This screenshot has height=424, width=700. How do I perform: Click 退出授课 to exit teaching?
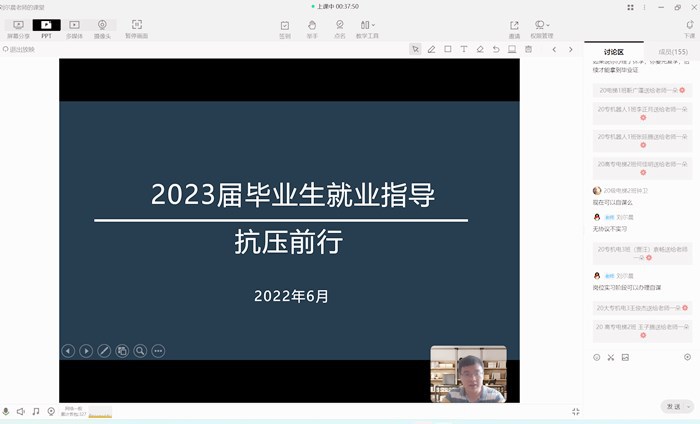click(x=19, y=49)
